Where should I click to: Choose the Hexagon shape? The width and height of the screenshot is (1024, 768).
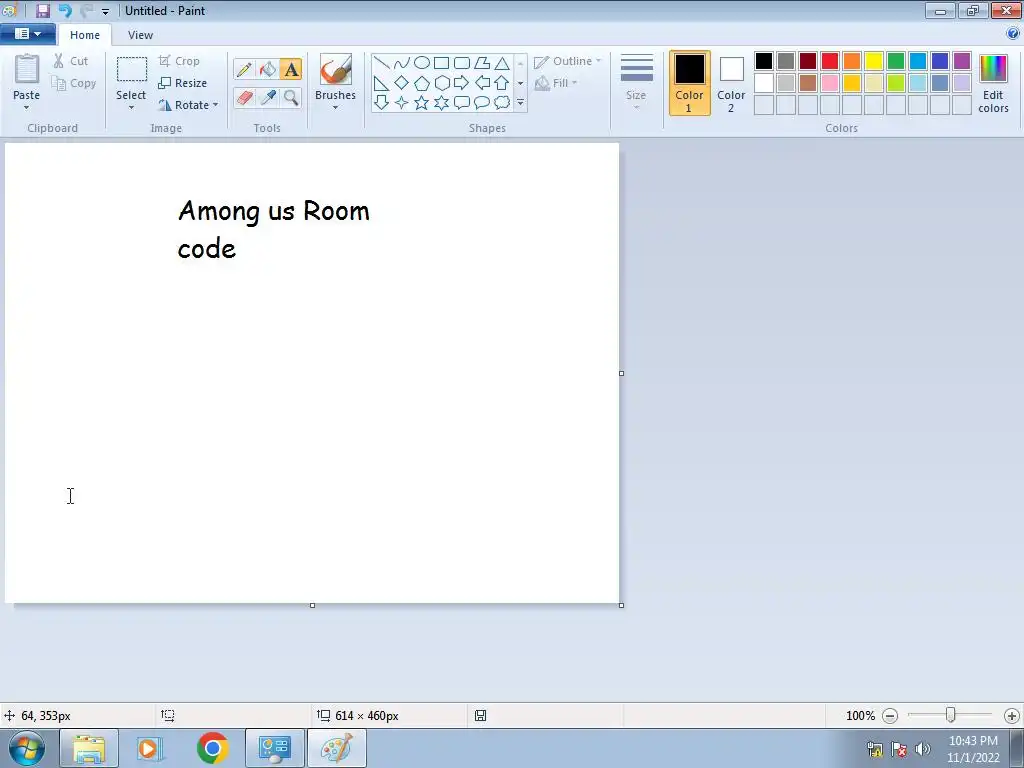click(441, 83)
